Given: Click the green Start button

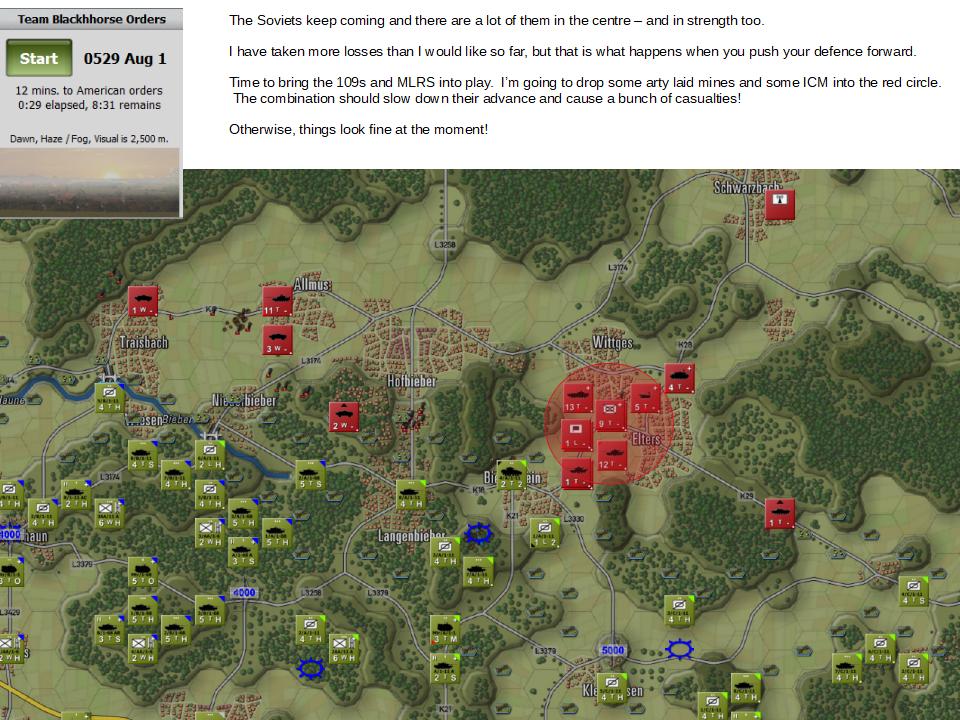Looking at the screenshot, I should (39, 58).
